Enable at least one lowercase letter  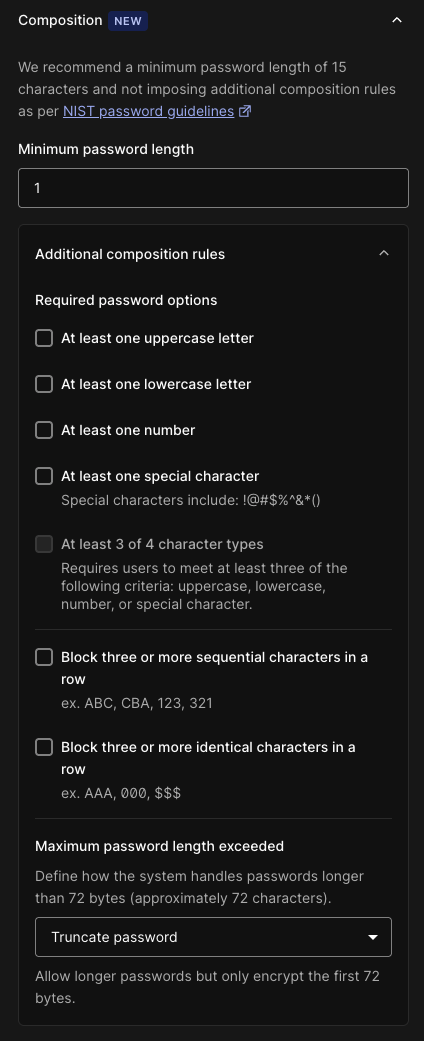pyautogui.click(x=44, y=384)
